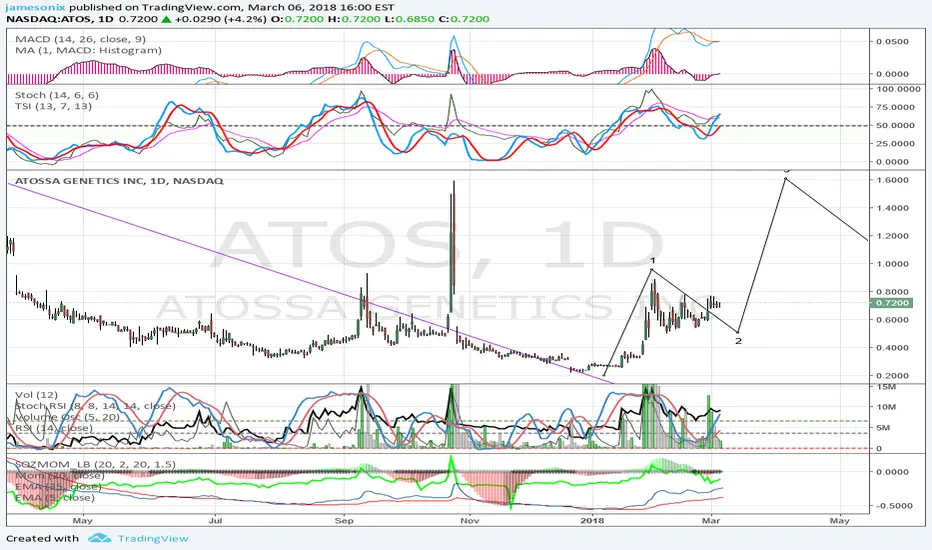This screenshot has width=932, height=550.
Task: Select the EMA (5, close) label
Action: click(55, 498)
